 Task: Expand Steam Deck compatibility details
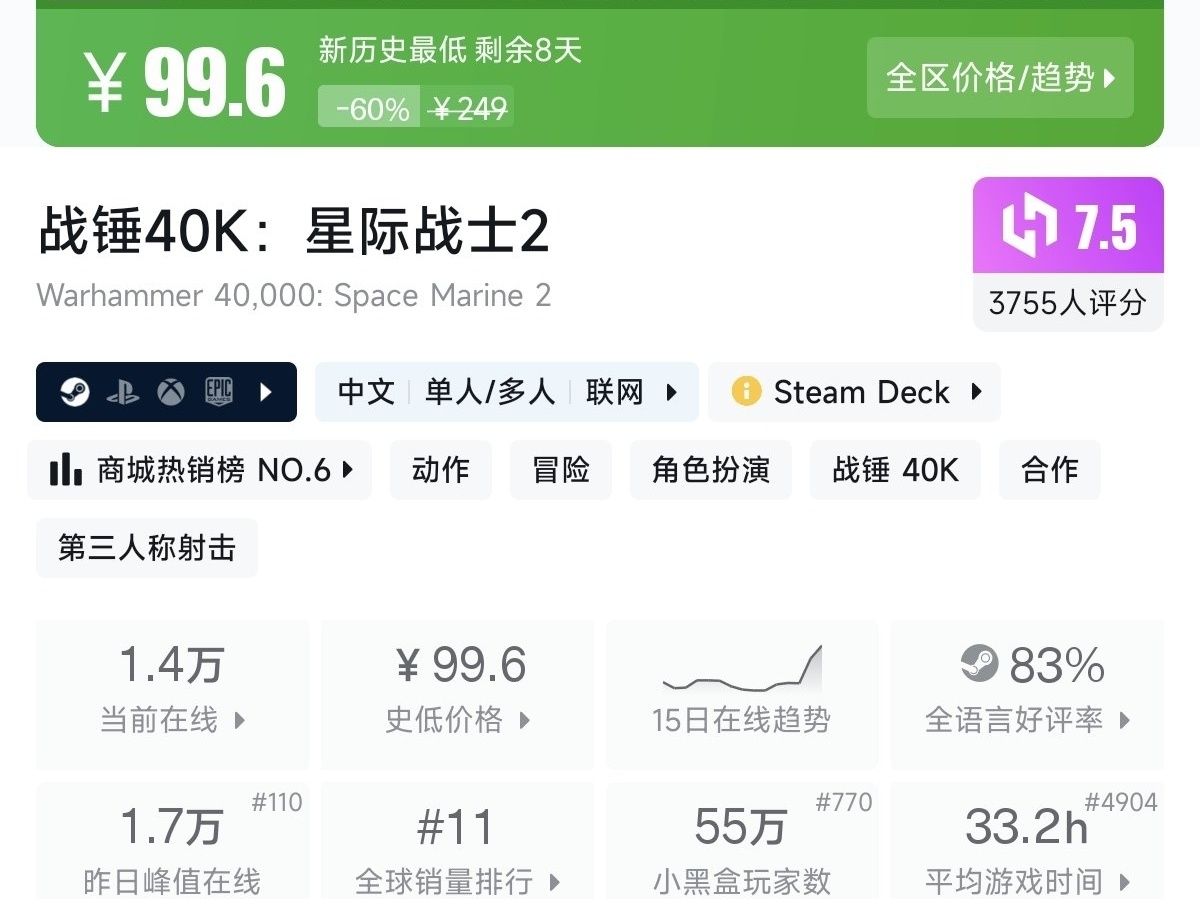(976, 392)
